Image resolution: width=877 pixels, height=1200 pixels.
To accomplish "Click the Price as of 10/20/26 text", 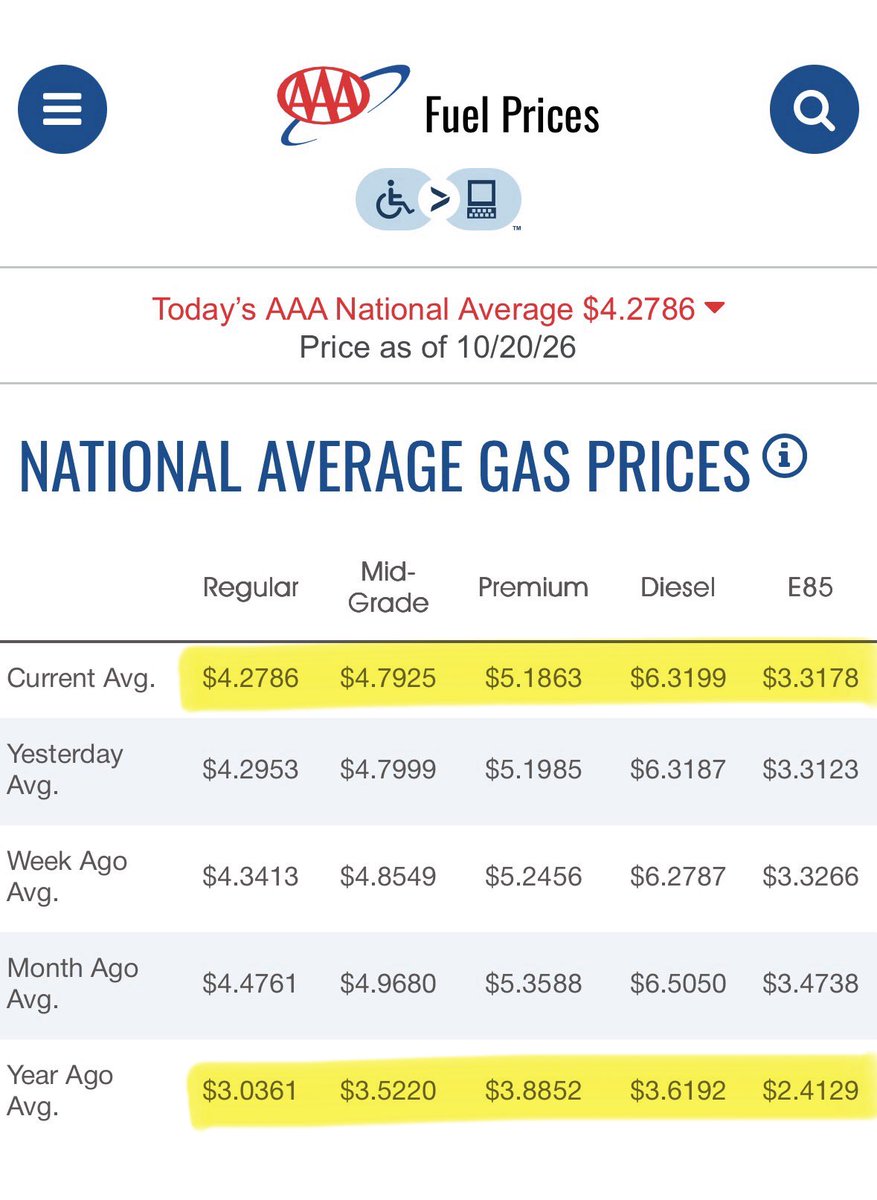I will [438, 347].
